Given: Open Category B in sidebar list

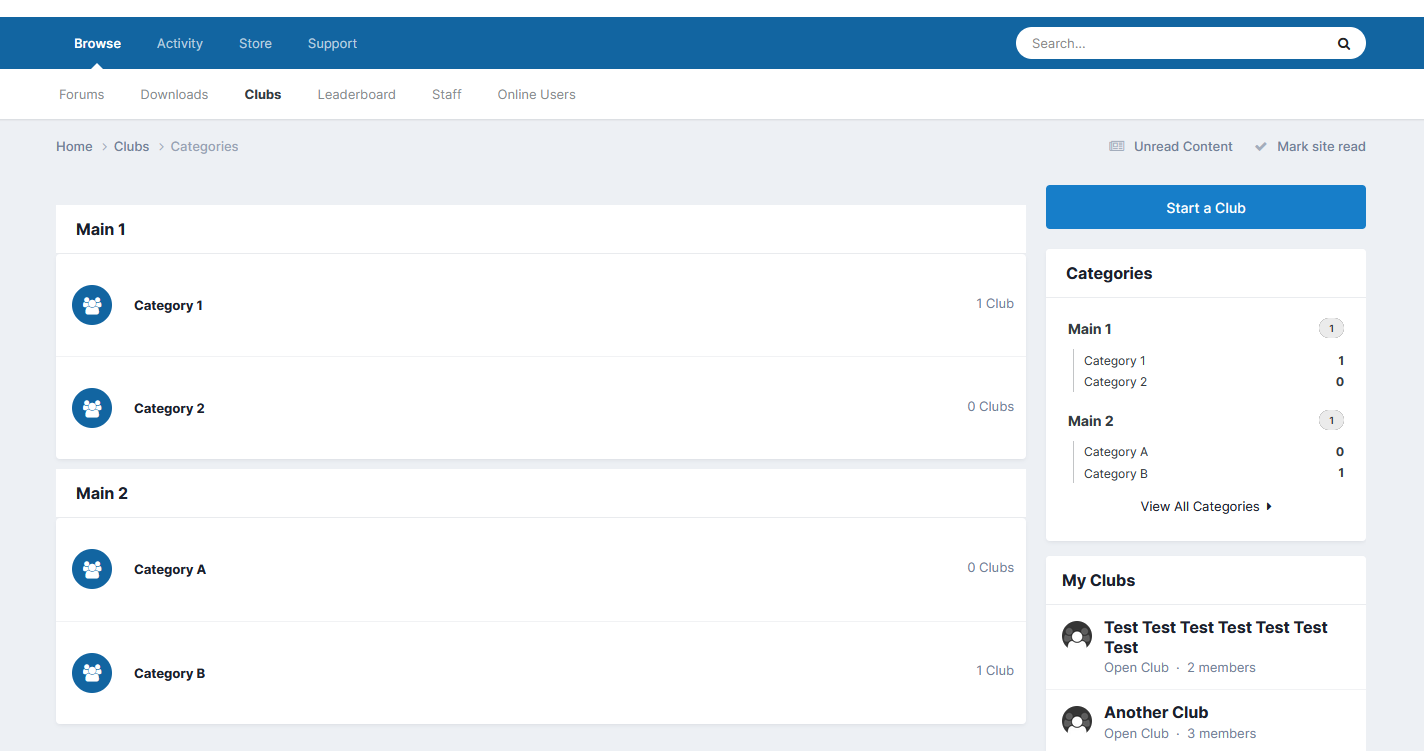Looking at the screenshot, I should pyautogui.click(x=1115, y=474).
